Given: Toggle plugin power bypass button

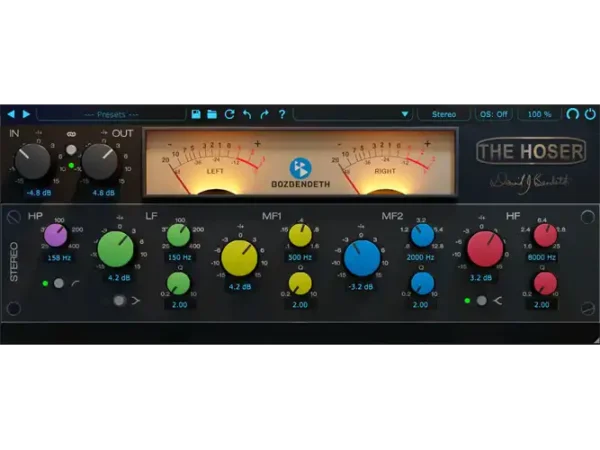Looking at the screenshot, I should pyautogui.click(x=590, y=114).
